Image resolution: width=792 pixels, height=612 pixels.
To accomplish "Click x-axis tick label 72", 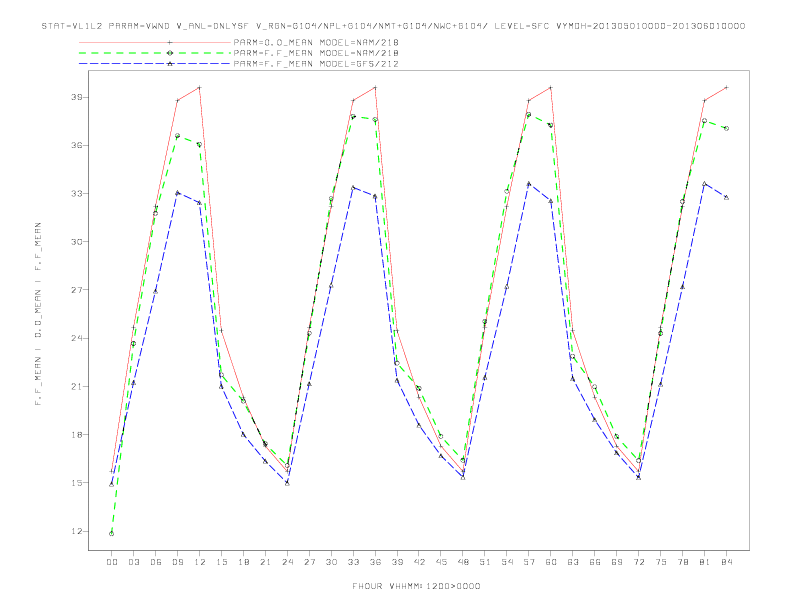I will tap(639, 562).
